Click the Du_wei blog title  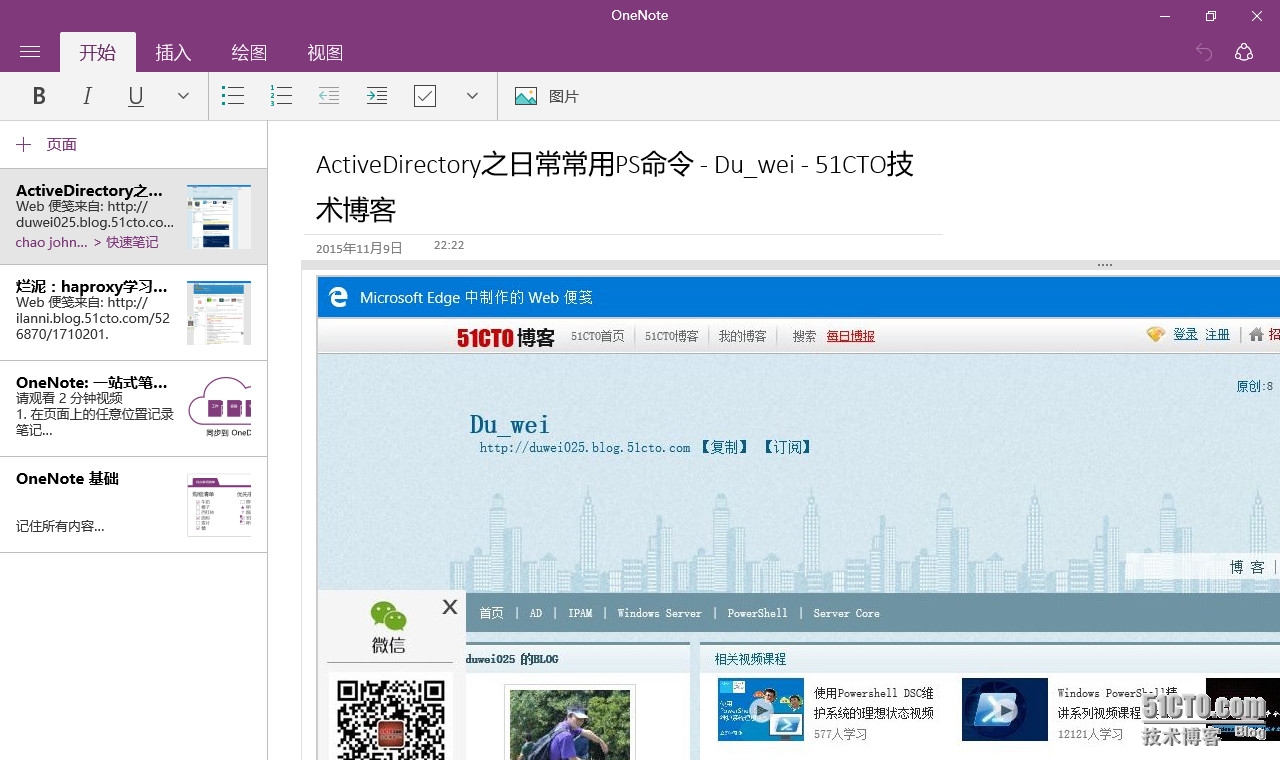click(509, 424)
